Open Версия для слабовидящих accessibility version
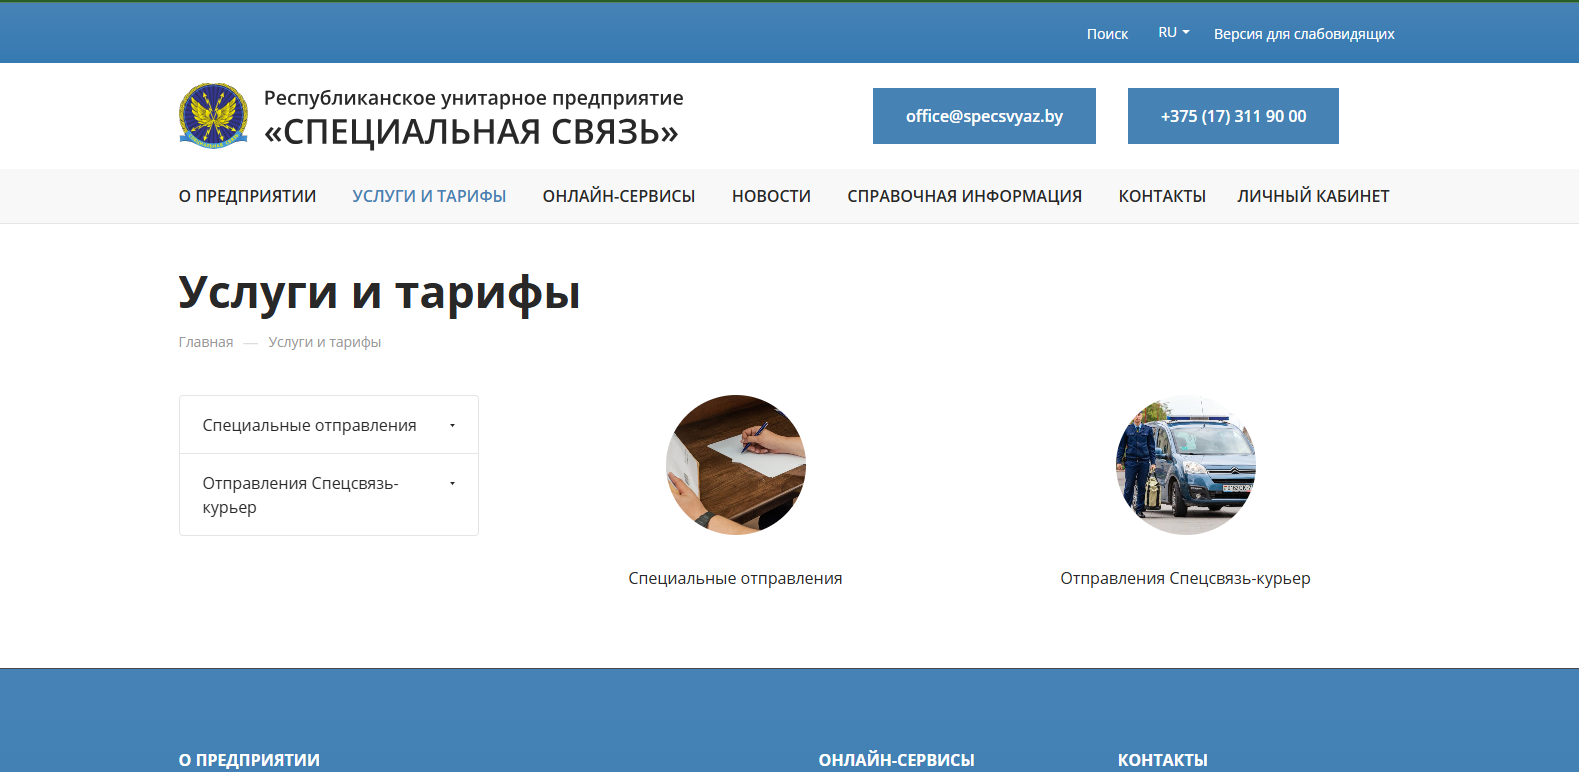The width and height of the screenshot is (1579, 772). pyautogui.click(x=1304, y=34)
